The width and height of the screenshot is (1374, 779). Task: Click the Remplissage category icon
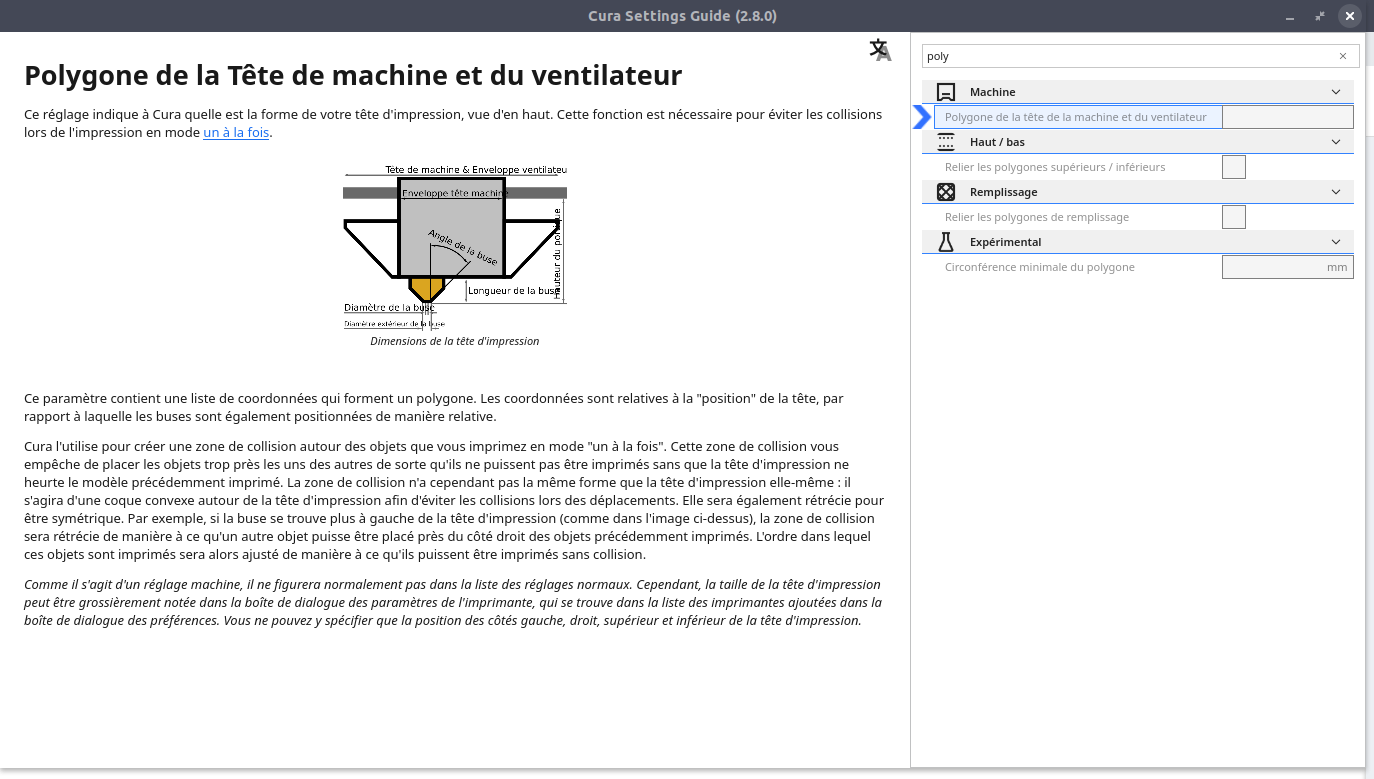click(946, 192)
